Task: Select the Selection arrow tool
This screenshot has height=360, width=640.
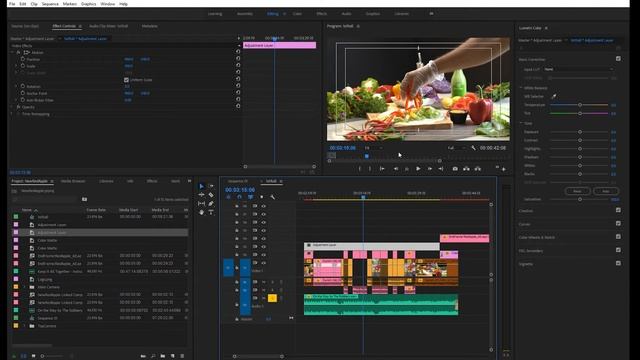Action: point(202,186)
